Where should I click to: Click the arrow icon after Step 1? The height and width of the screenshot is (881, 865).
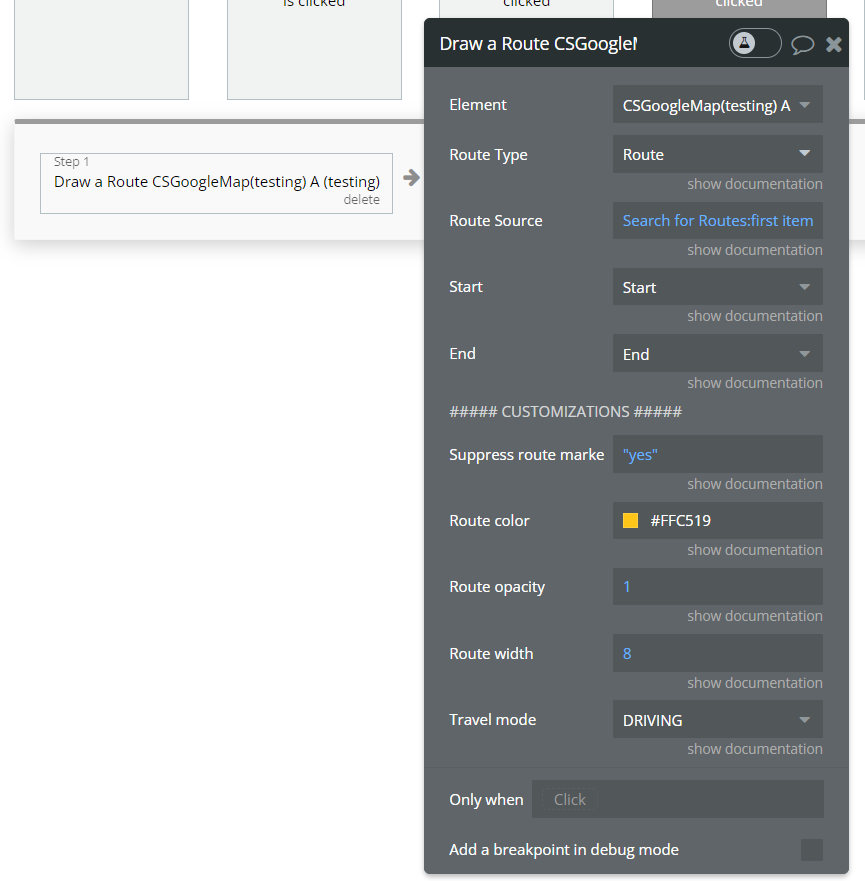pos(411,178)
